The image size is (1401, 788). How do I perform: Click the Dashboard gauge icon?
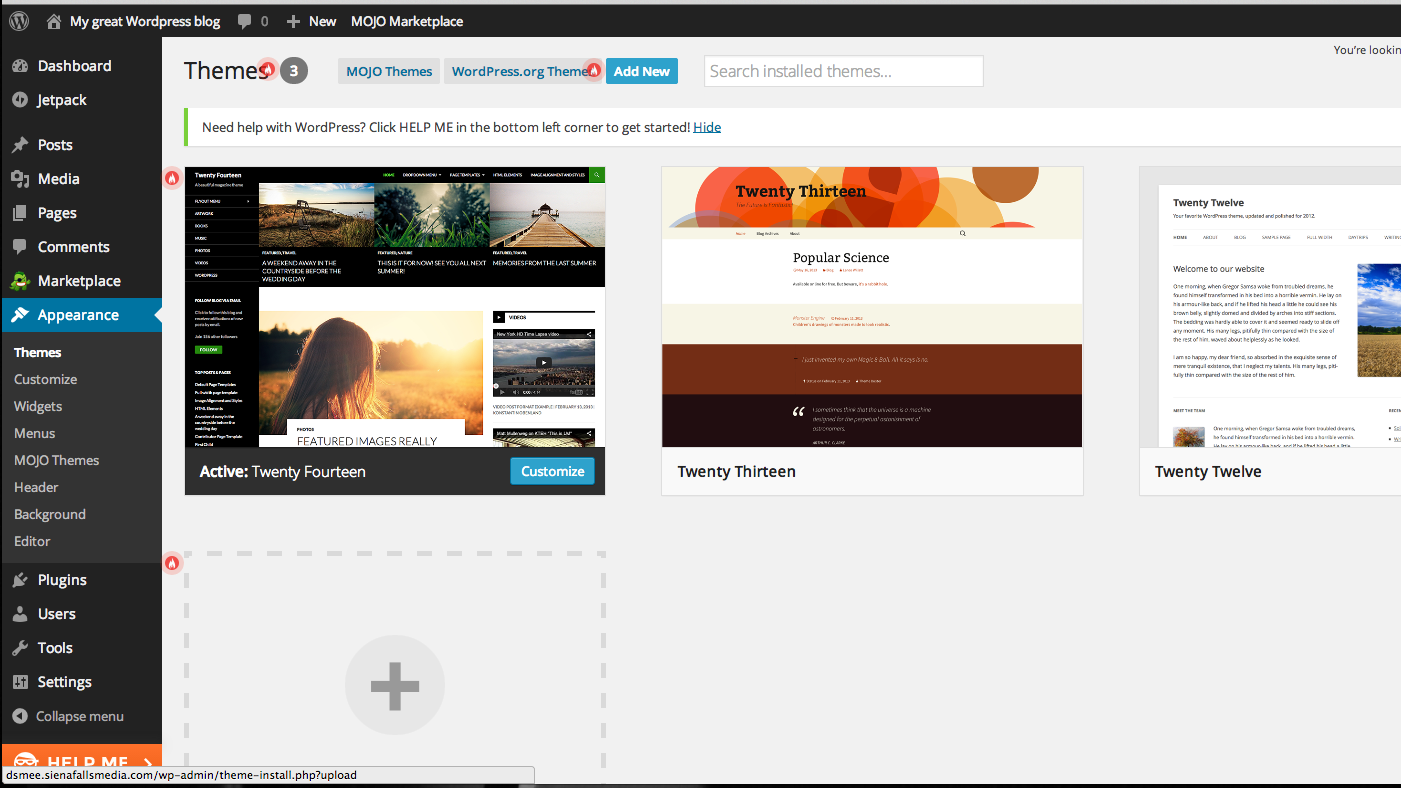click(19, 66)
